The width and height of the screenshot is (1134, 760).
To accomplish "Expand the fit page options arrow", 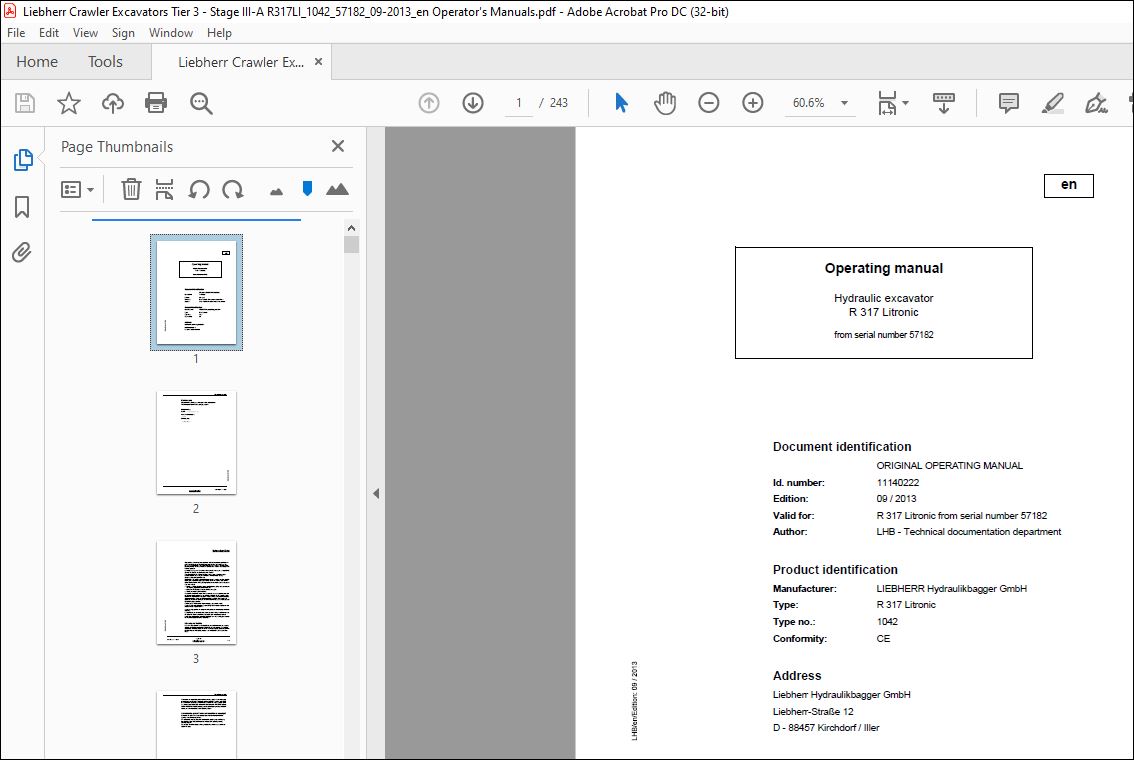I will point(905,103).
